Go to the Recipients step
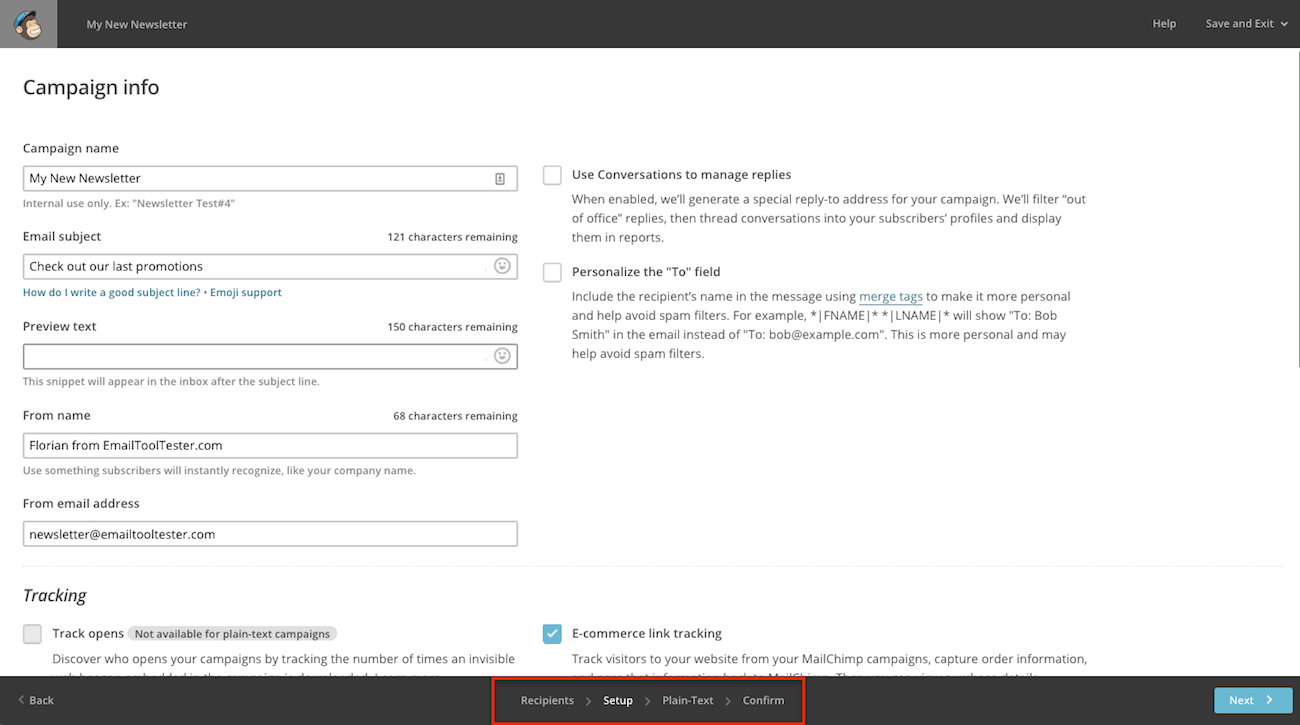This screenshot has width=1300, height=725. coord(547,700)
